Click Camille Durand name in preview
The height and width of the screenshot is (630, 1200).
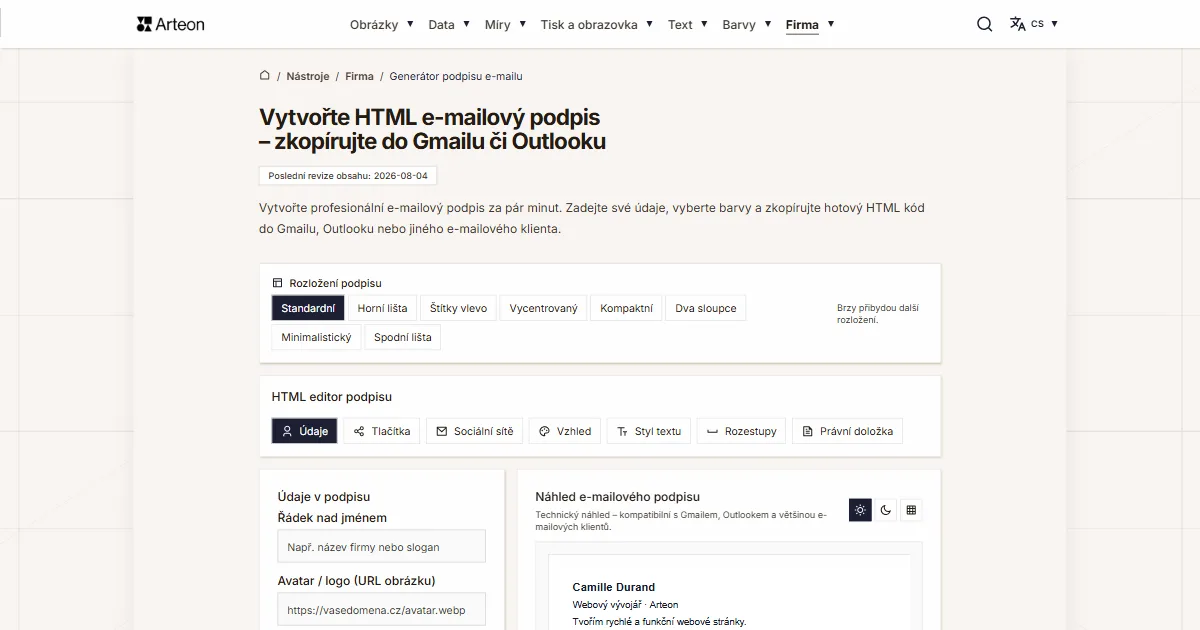point(613,587)
